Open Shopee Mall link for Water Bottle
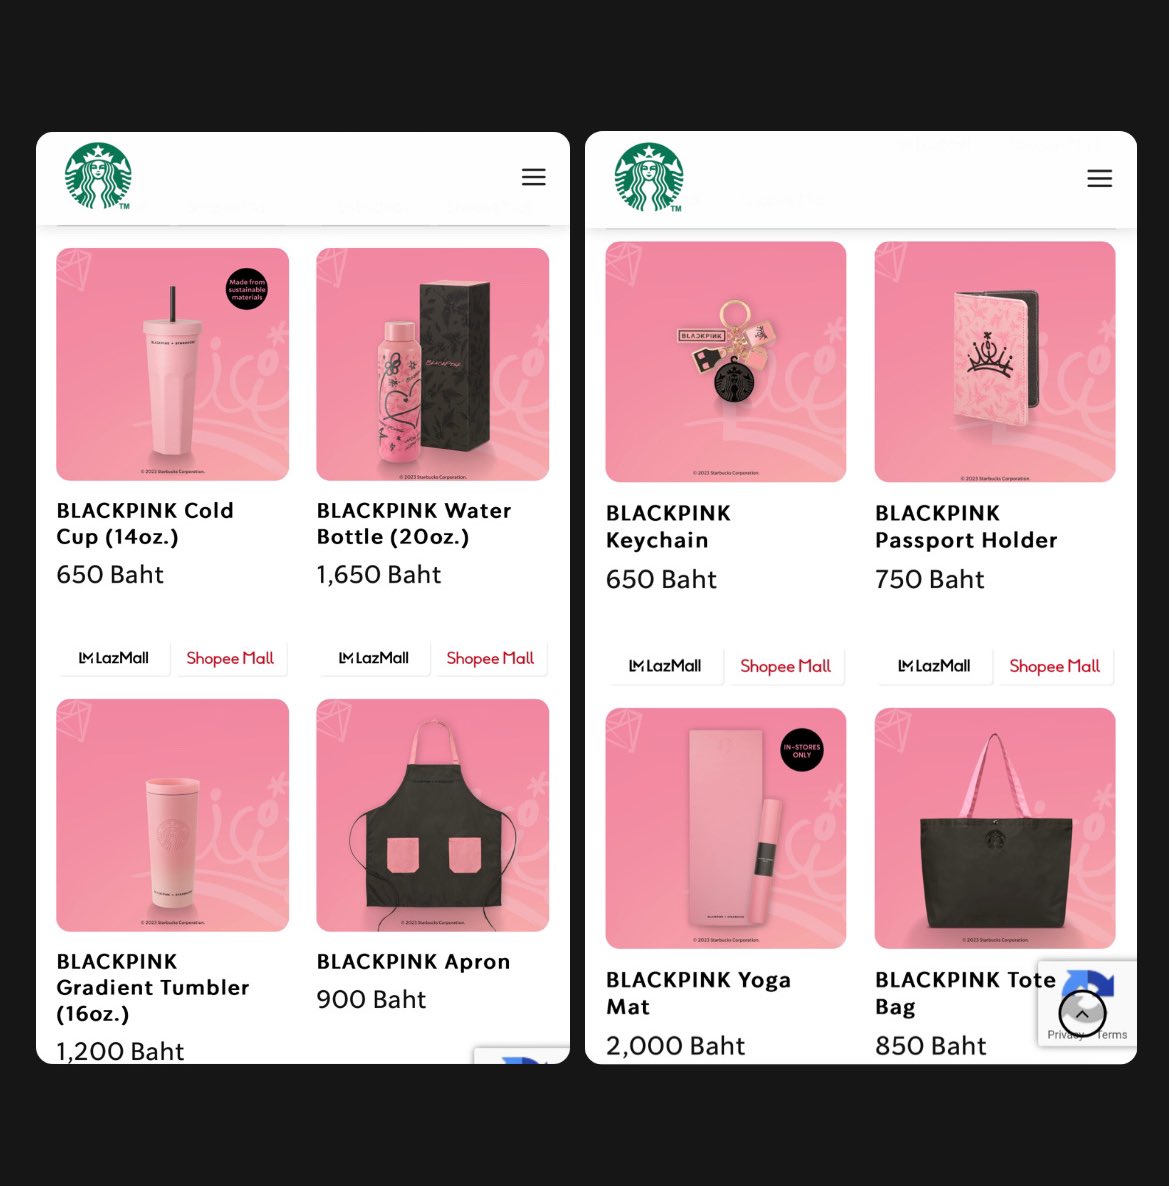1169x1186 pixels. point(490,658)
